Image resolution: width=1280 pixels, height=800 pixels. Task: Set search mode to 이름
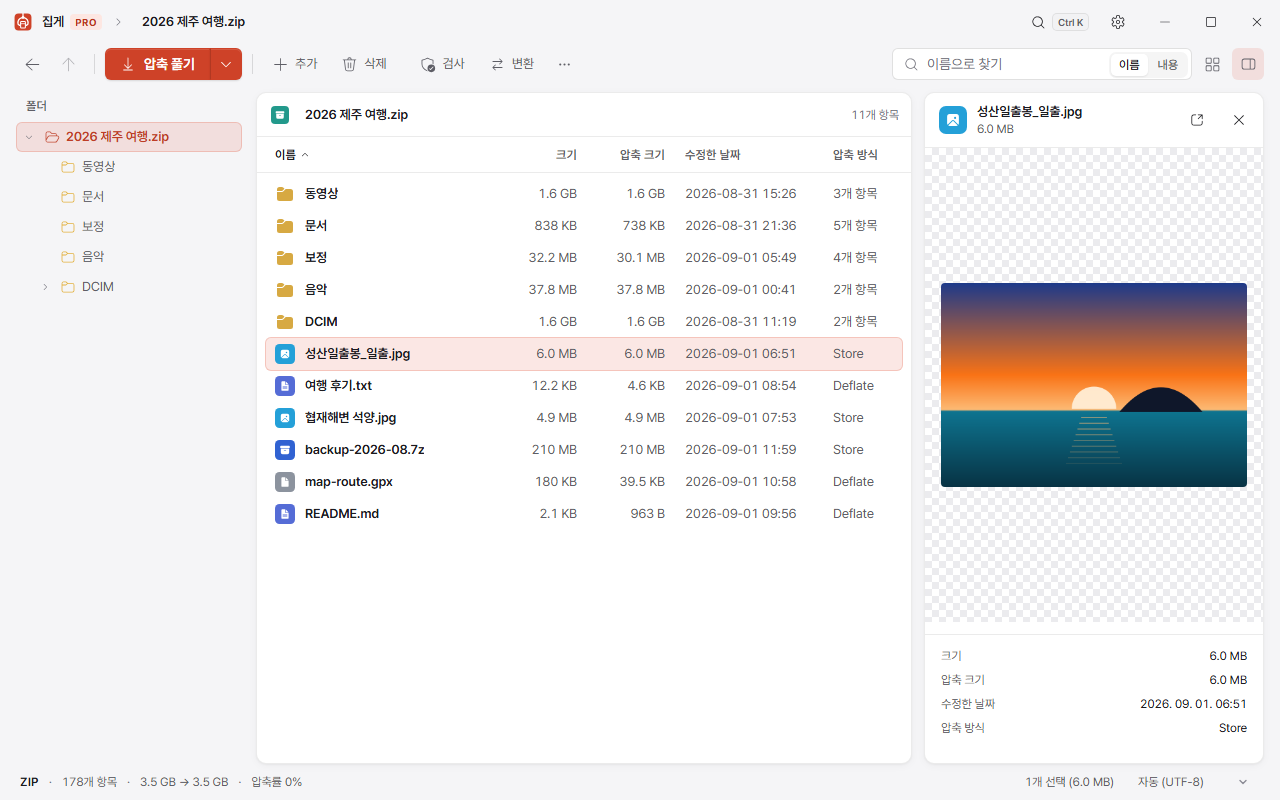click(x=1129, y=64)
